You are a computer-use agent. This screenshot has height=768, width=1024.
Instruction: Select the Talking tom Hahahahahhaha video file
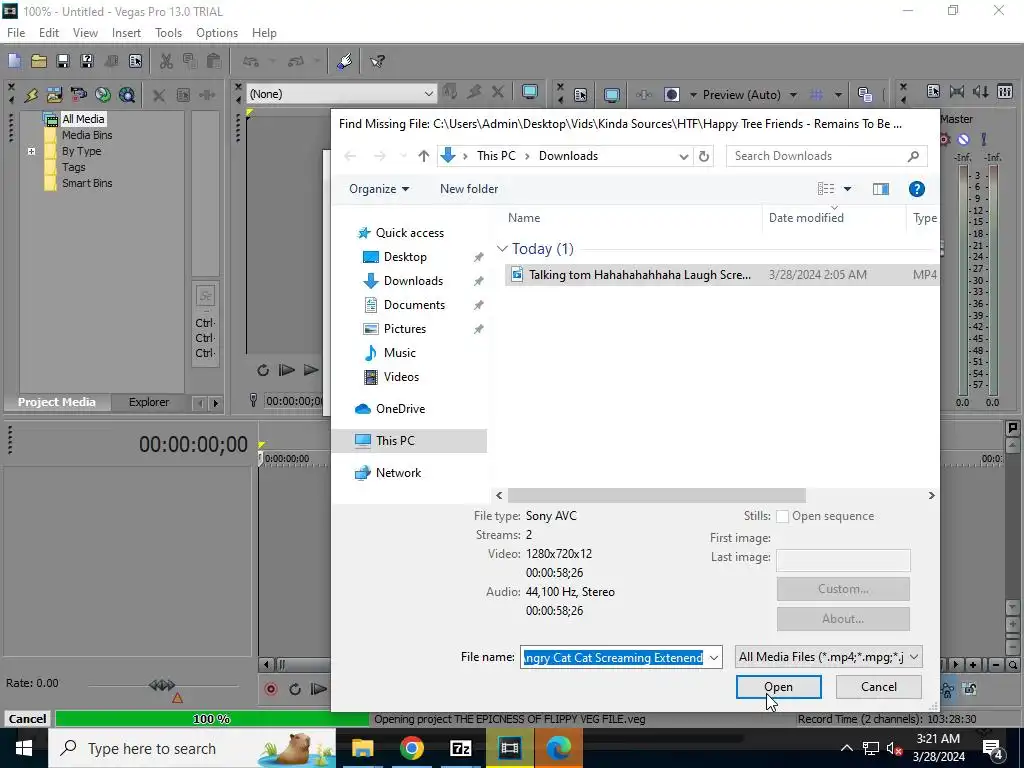(x=722, y=275)
